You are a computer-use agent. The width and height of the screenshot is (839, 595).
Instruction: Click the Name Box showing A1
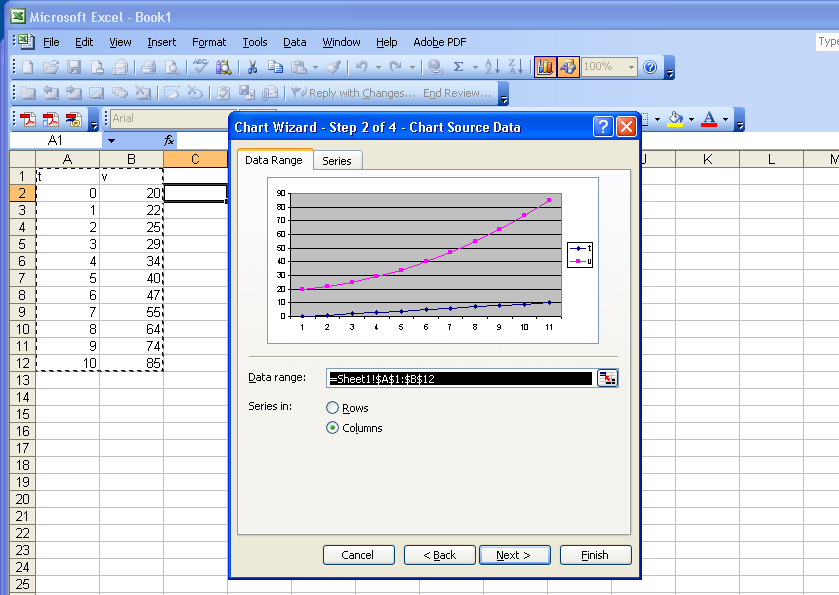point(56,141)
